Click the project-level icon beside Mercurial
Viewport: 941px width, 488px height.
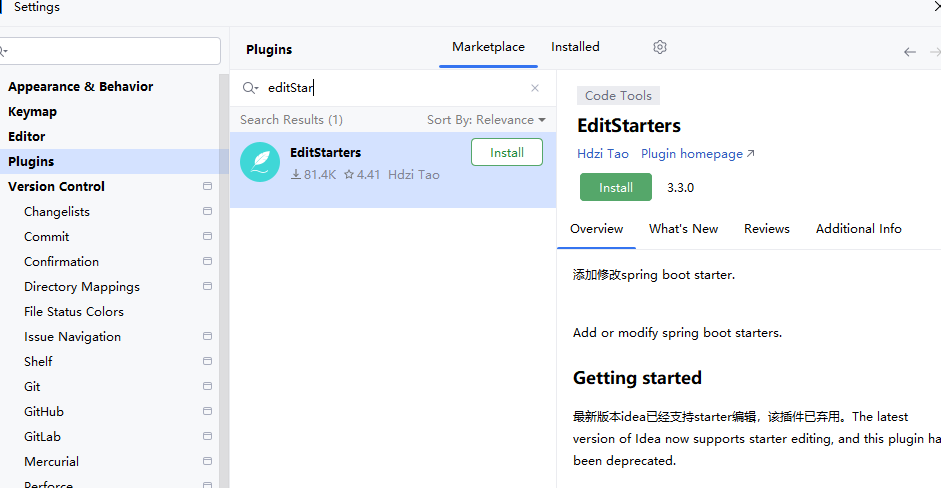coord(208,461)
